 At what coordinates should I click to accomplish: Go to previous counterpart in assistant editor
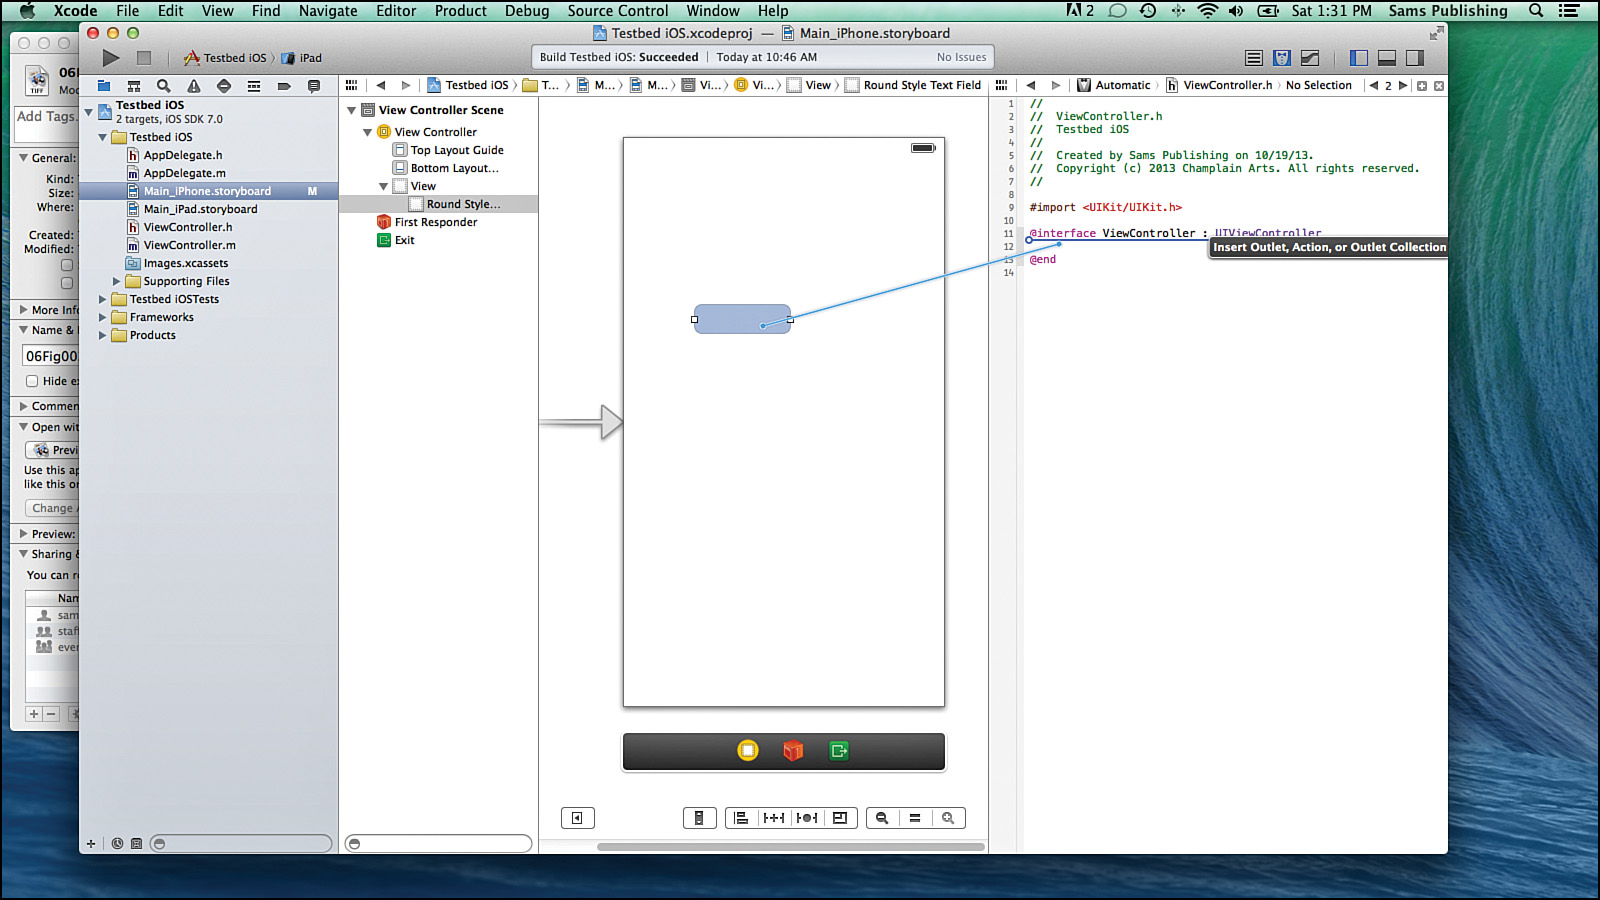(x=1374, y=86)
